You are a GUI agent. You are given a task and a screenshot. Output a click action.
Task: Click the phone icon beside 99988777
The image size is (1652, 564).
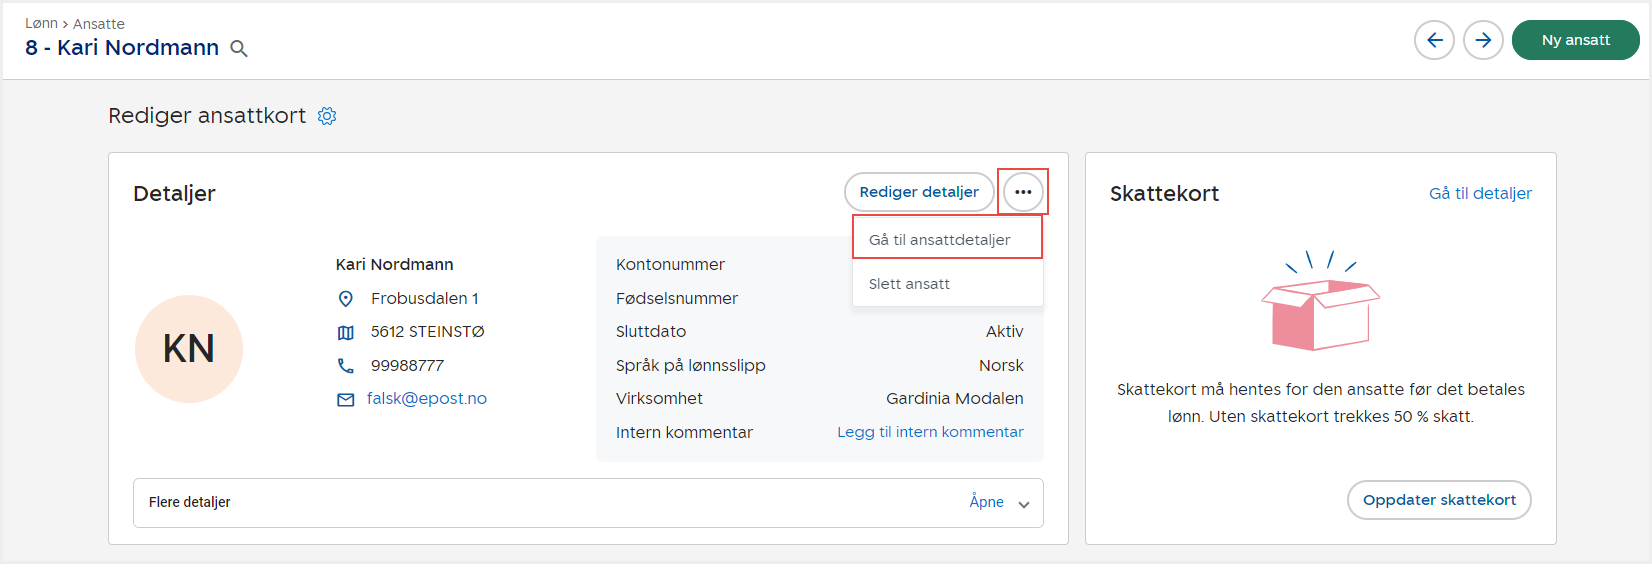[346, 366]
